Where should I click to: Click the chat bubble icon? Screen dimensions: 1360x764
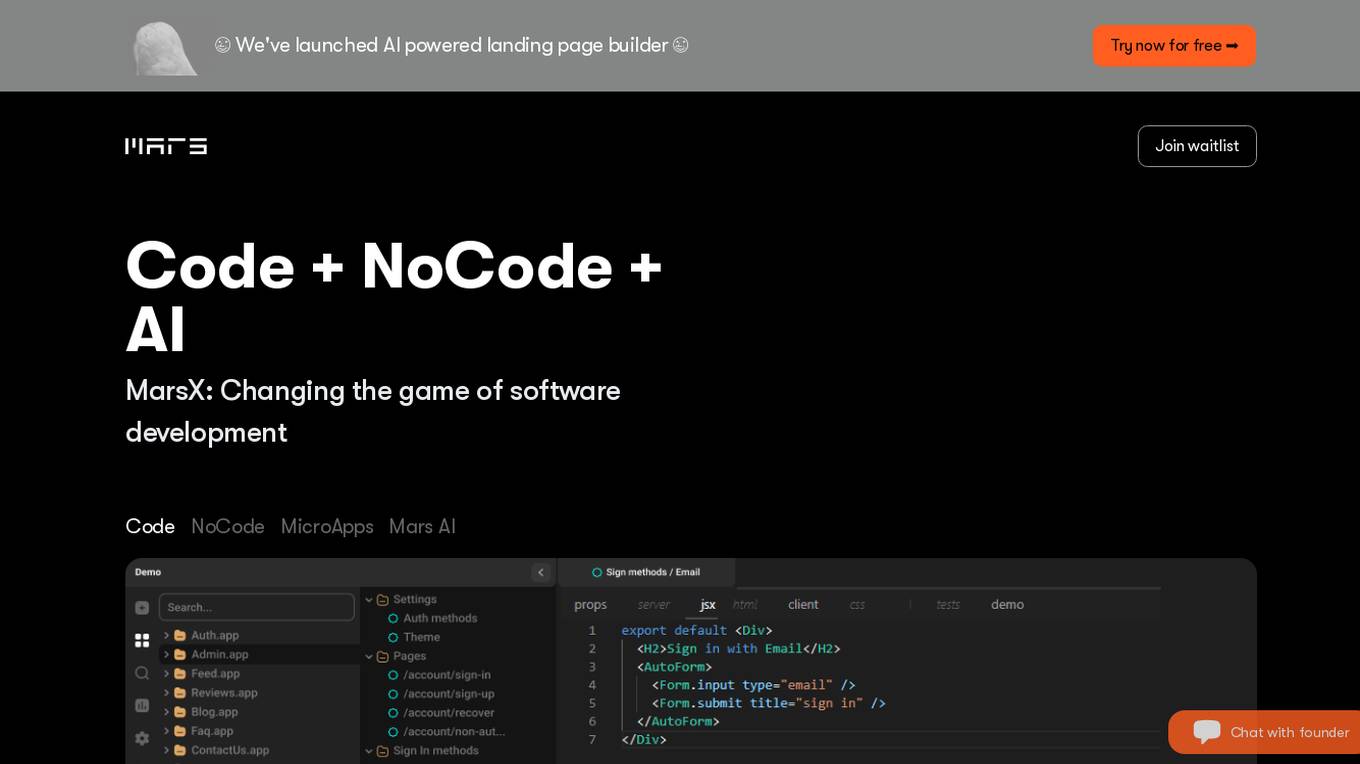pos(1207,731)
